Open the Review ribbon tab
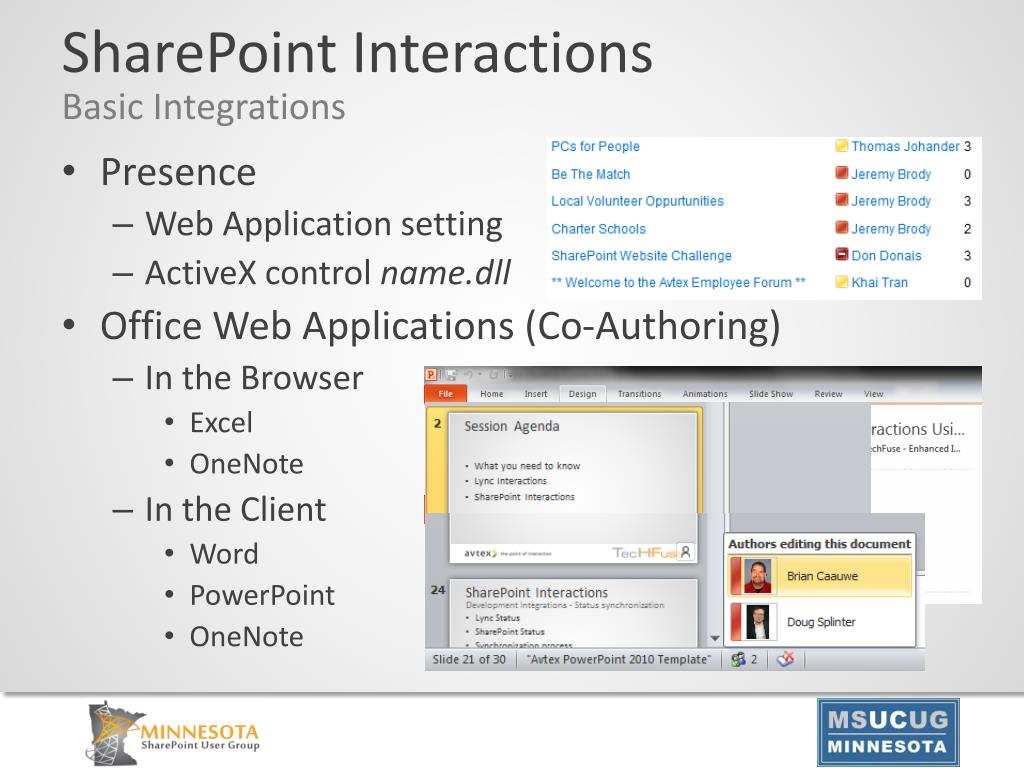The height and width of the screenshot is (768, 1024). point(828,394)
